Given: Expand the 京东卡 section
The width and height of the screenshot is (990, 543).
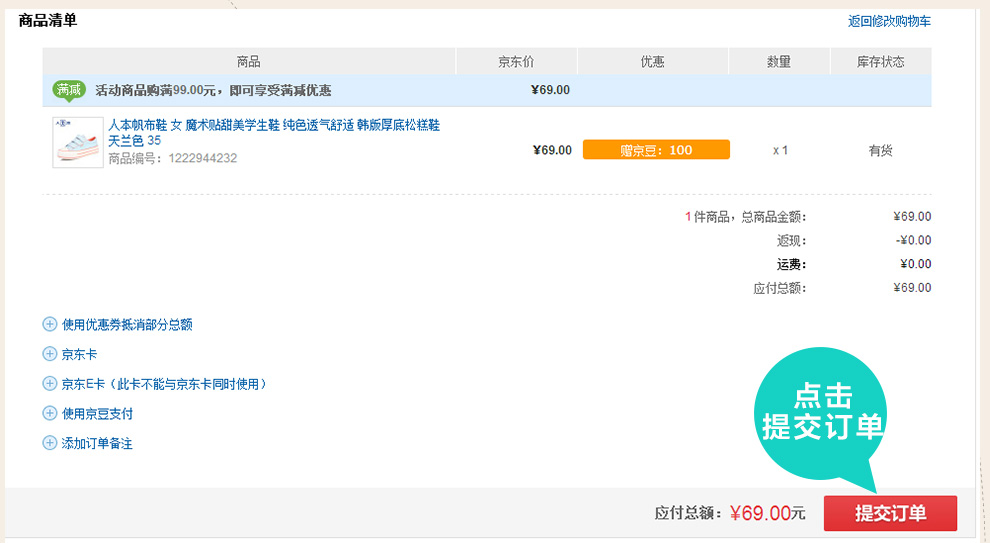Looking at the screenshot, I should pyautogui.click(x=50, y=354).
